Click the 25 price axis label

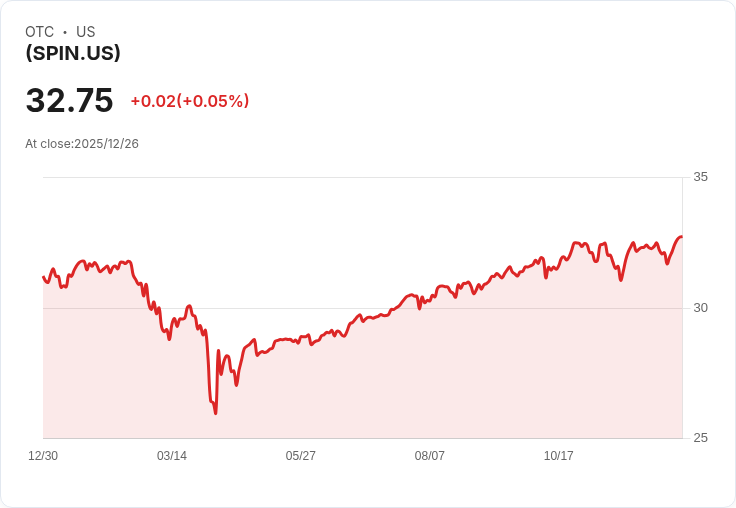point(701,438)
